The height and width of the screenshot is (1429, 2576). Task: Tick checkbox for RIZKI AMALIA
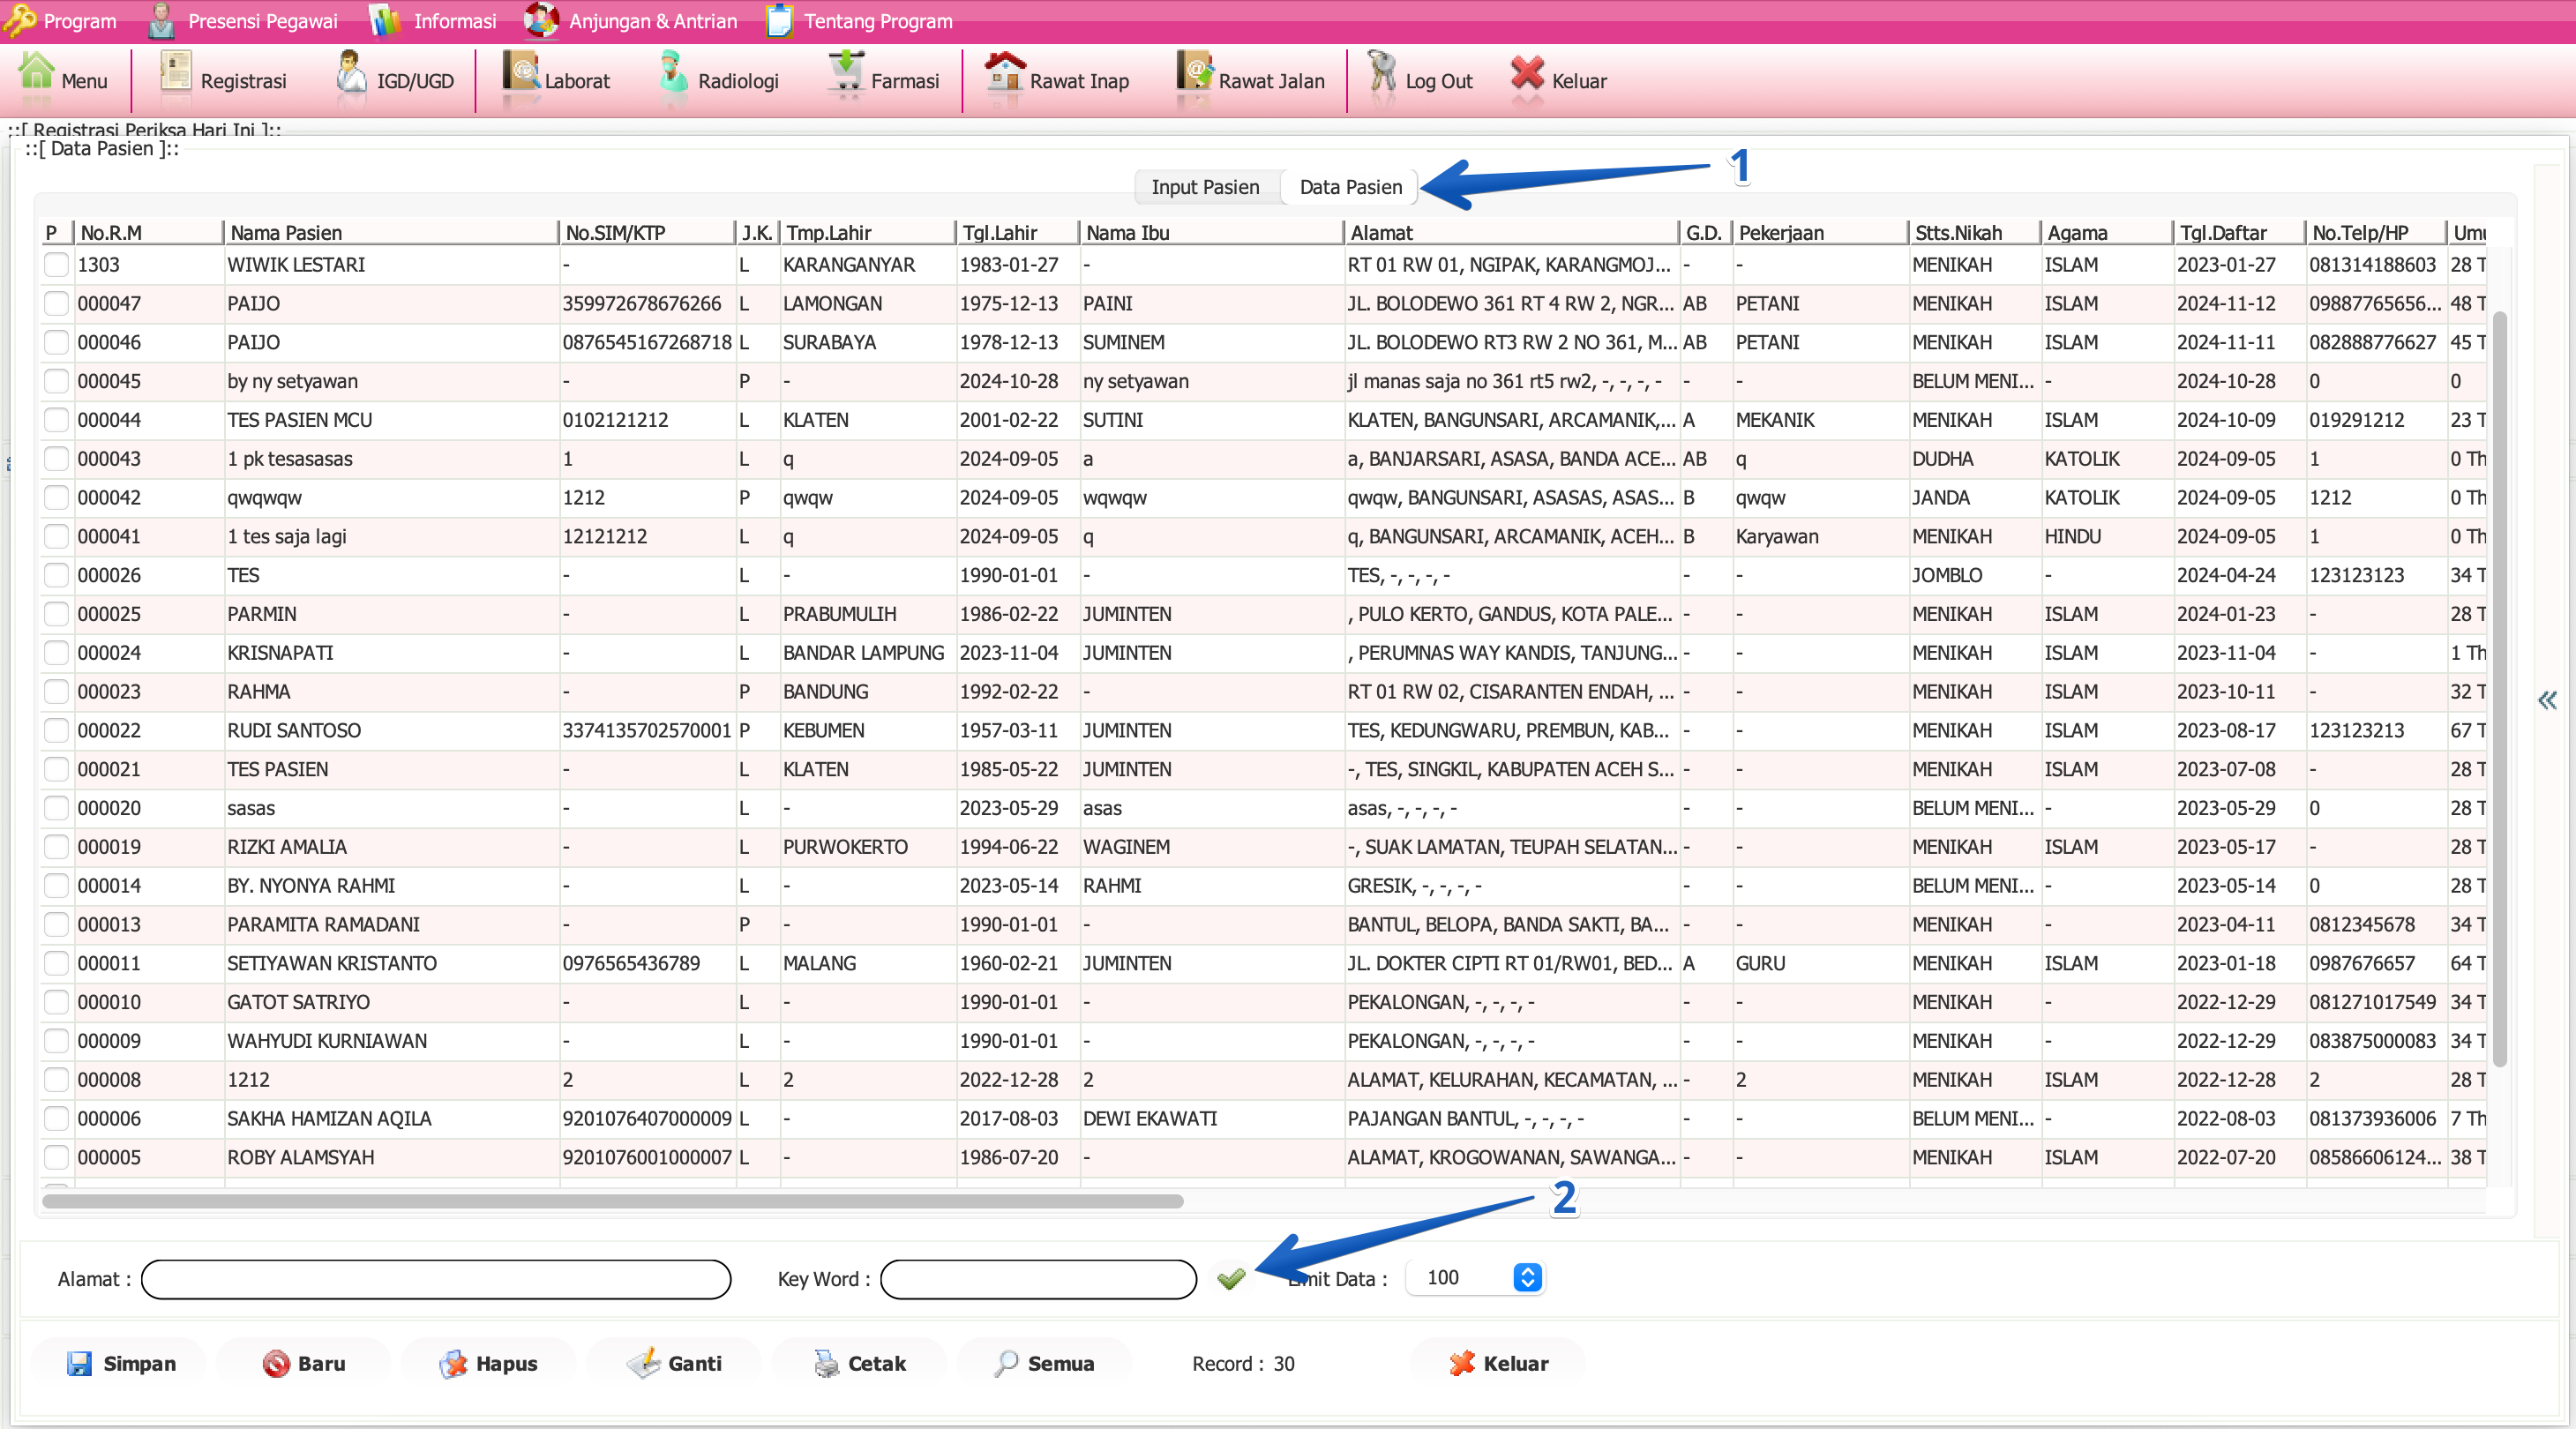tap(57, 847)
